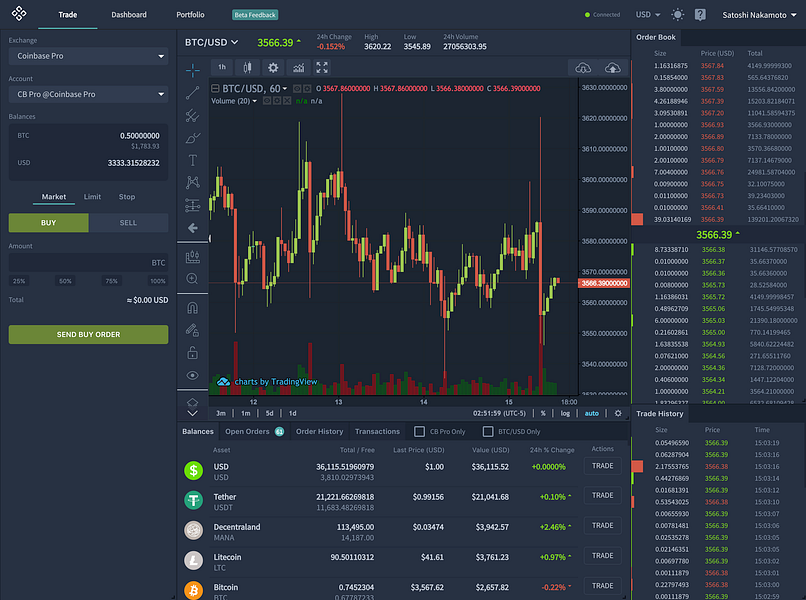Toggle percent scale on chart
Screen dimensions: 806x600
(x=543, y=413)
